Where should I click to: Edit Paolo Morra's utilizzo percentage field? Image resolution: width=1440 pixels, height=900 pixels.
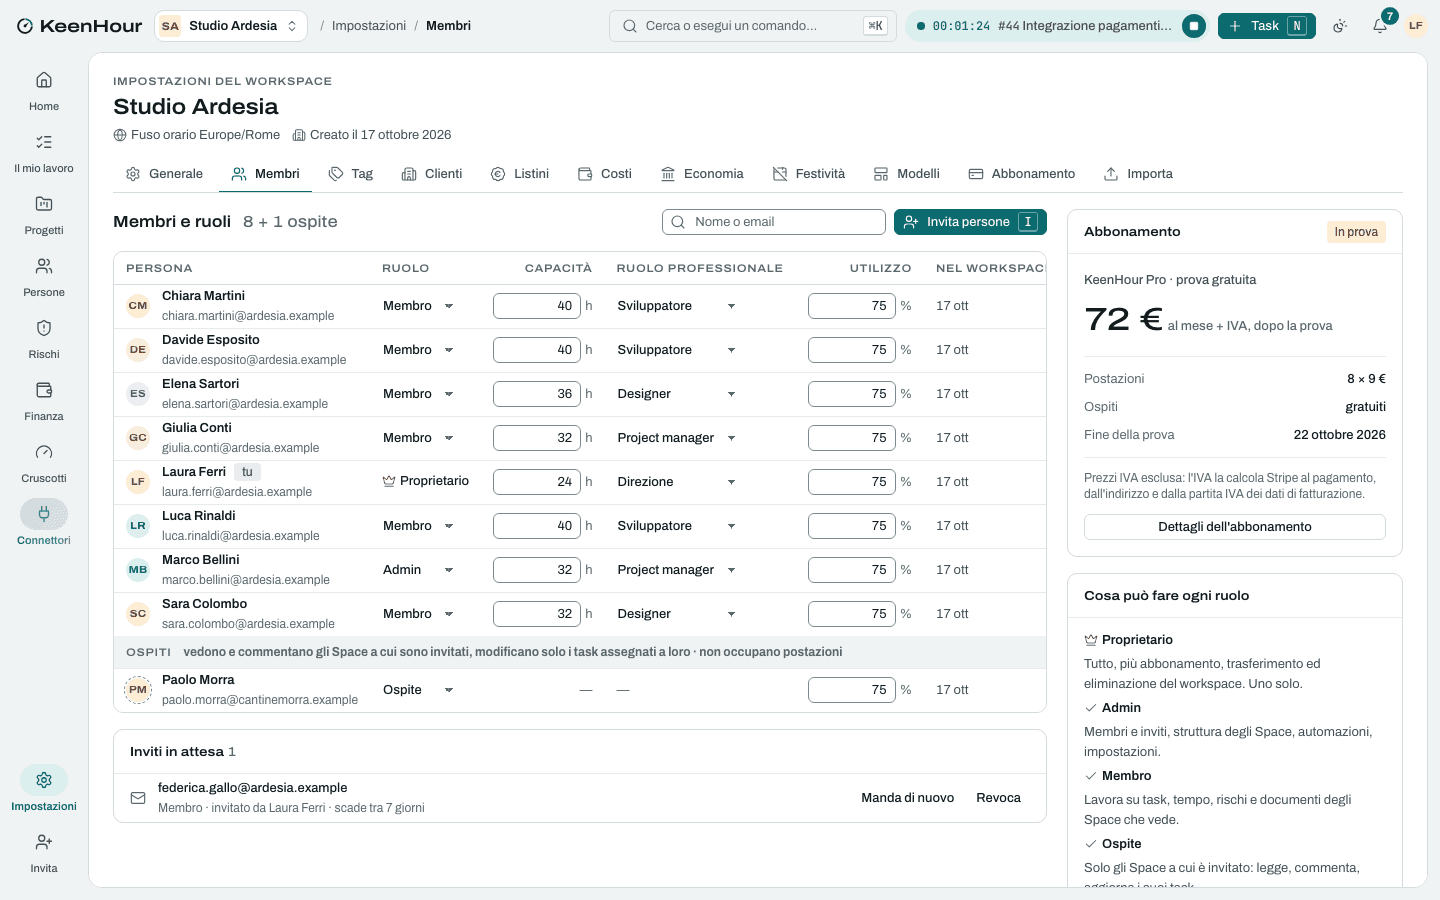point(852,690)
